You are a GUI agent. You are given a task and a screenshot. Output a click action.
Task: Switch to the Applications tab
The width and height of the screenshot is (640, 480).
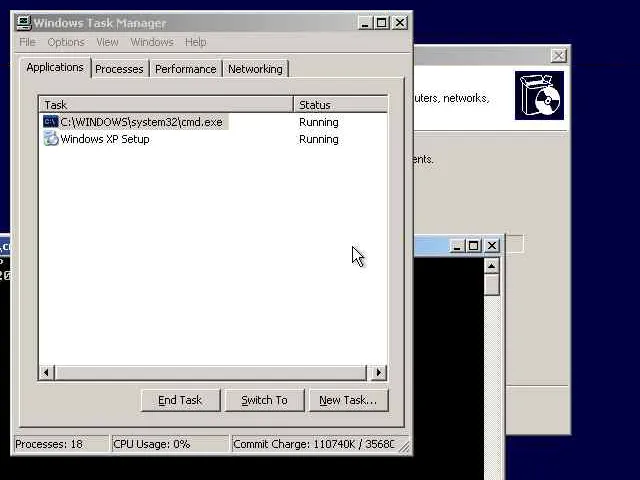(x=55, y=67)
